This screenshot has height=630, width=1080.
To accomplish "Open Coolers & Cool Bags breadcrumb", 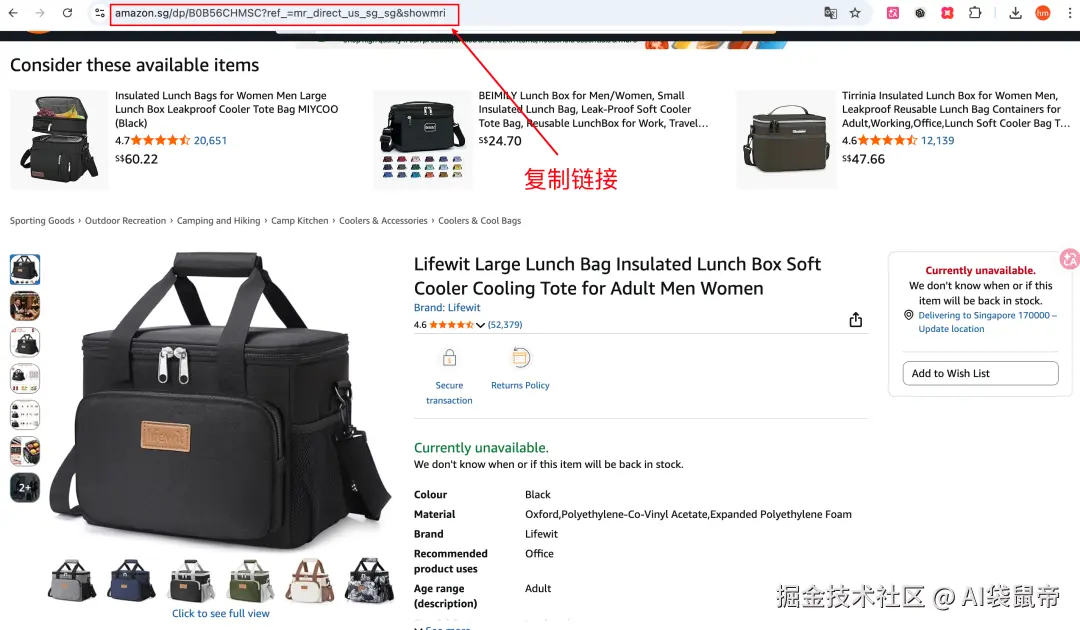I will [479, 221].
